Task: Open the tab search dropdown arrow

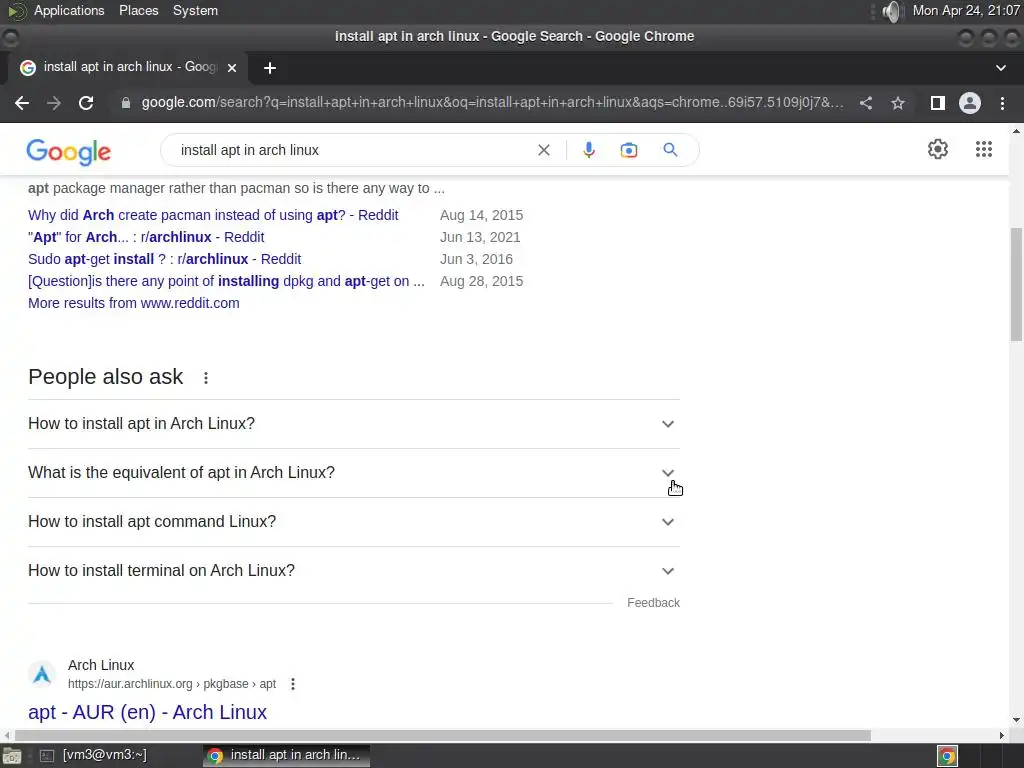Action: pos(1000,68)
